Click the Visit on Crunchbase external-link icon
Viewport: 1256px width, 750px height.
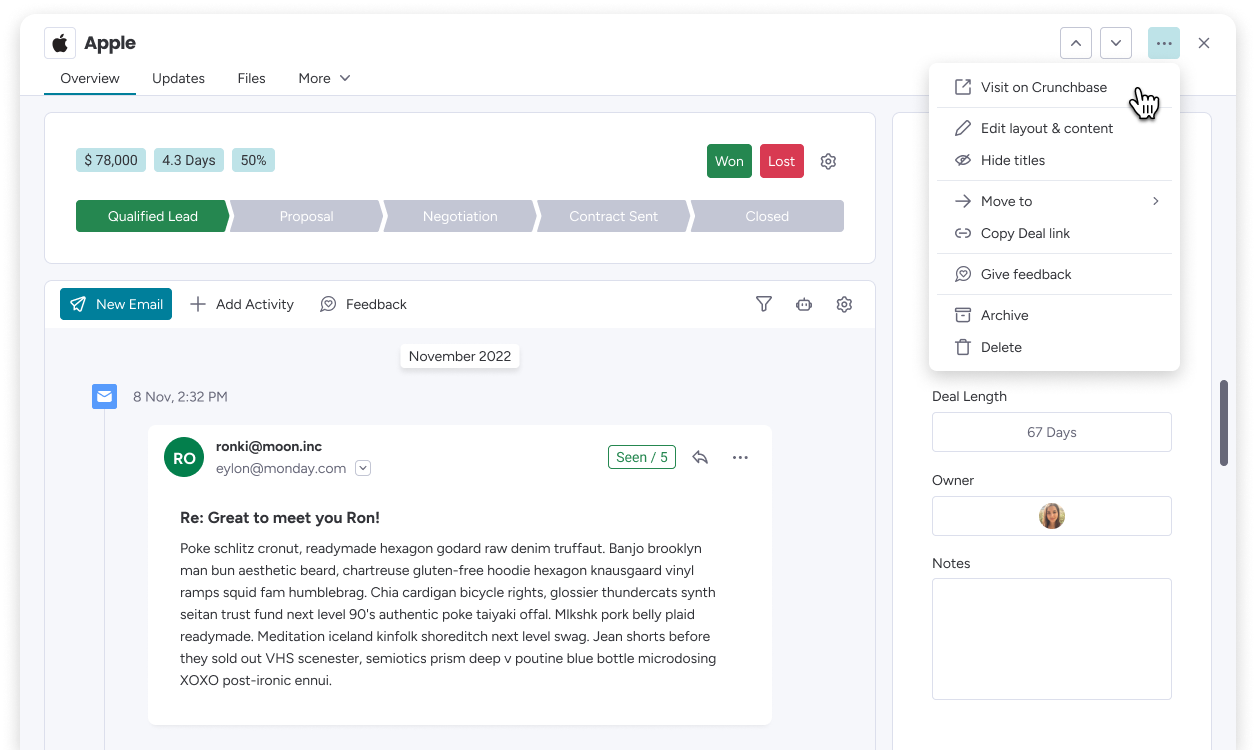click(963, 87)
